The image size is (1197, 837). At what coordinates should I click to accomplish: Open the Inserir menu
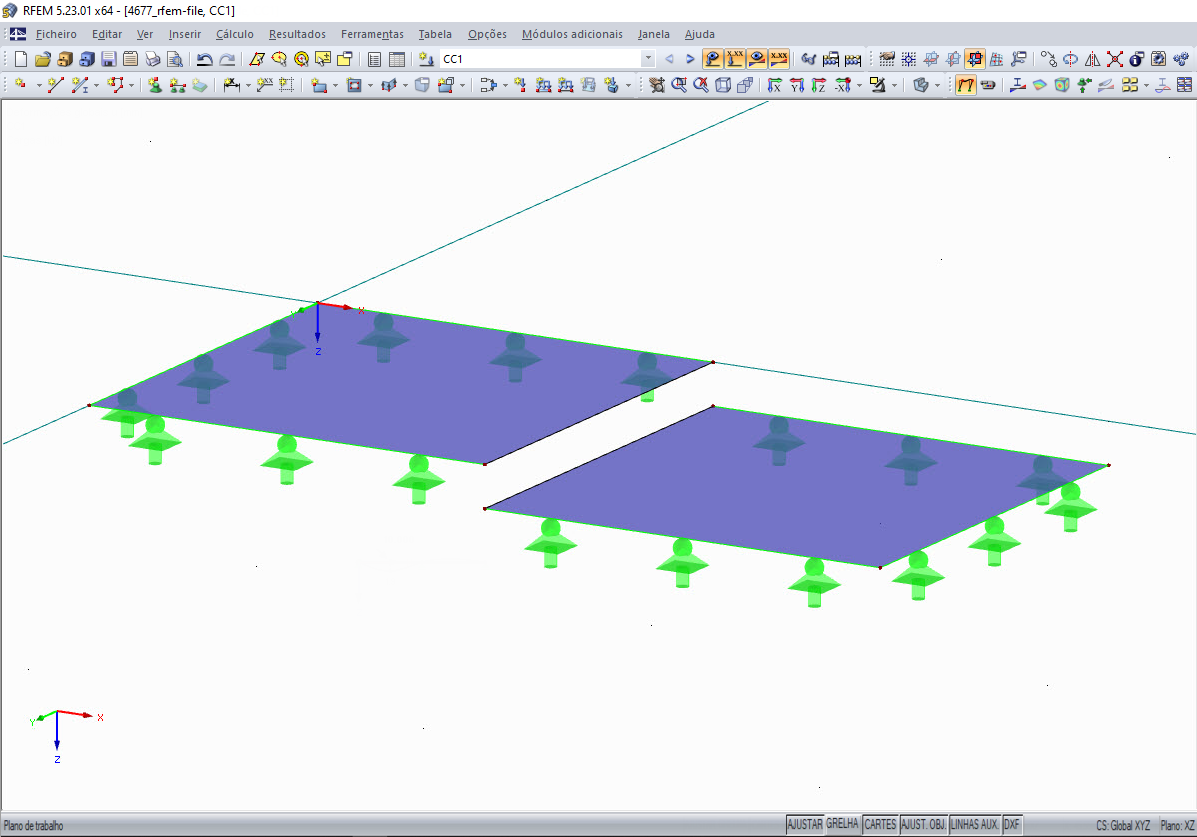coord(185,34)
